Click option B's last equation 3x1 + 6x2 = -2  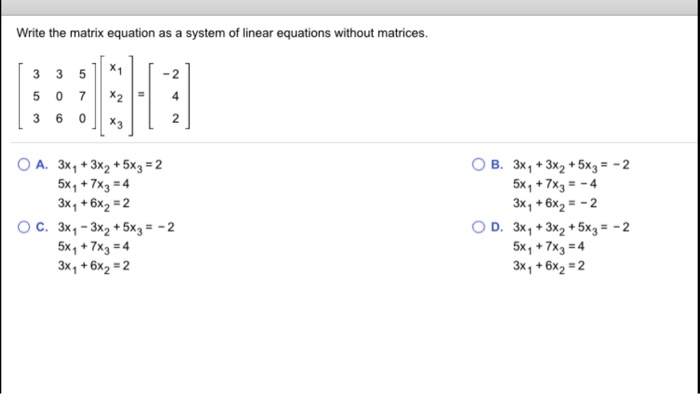tap(554, 204)
